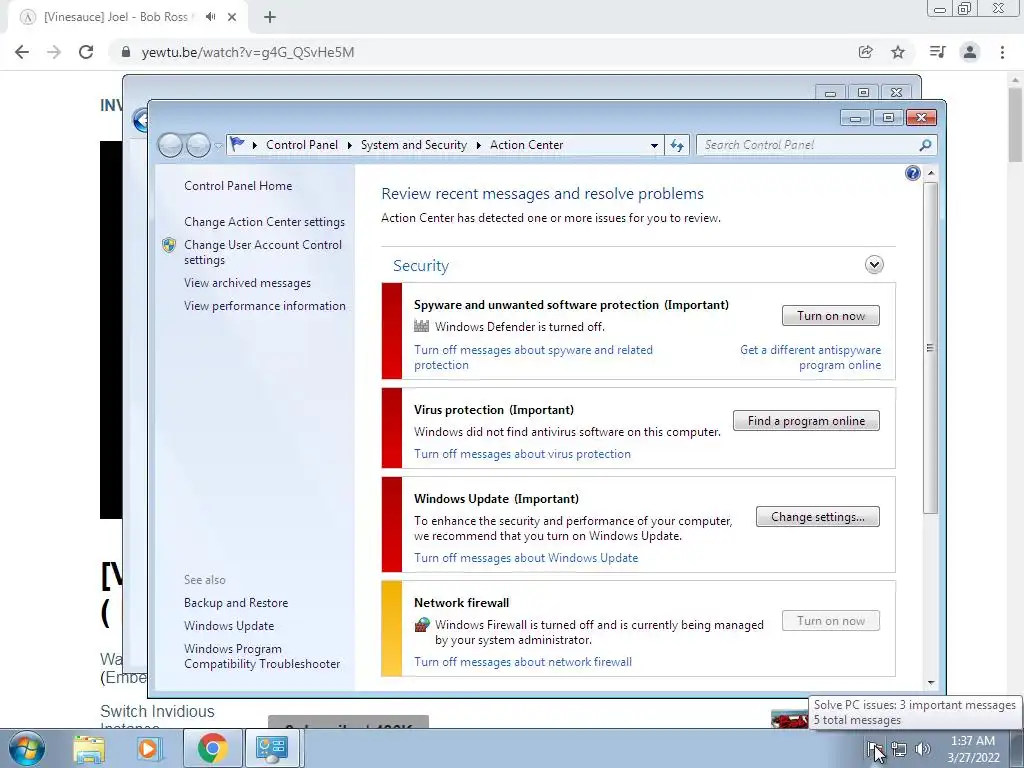Click Turn off messages about virus protection
Screen dimensions: 1024x768
[x=522, y=454]
